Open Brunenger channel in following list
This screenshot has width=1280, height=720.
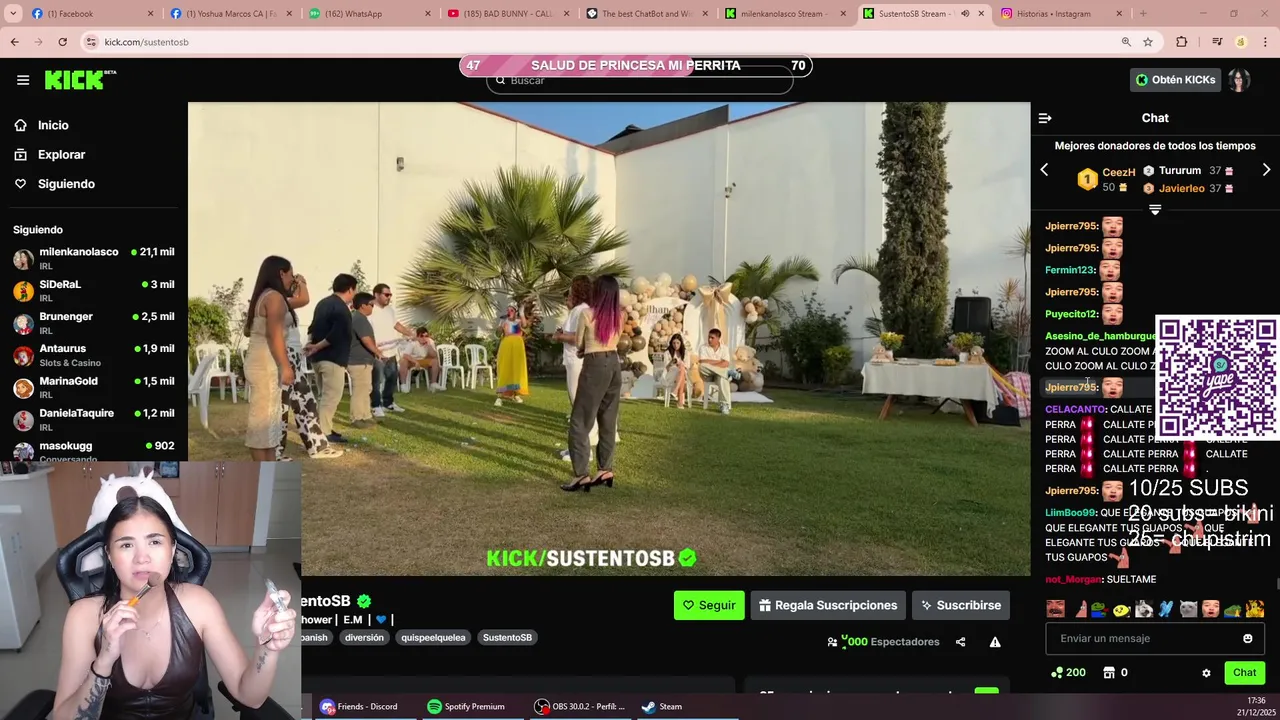pos(94,323)
